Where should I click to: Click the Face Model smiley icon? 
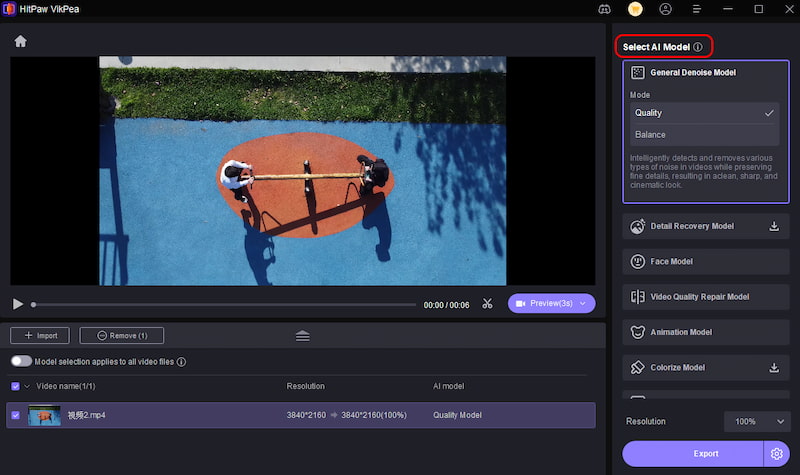[638, 261]
